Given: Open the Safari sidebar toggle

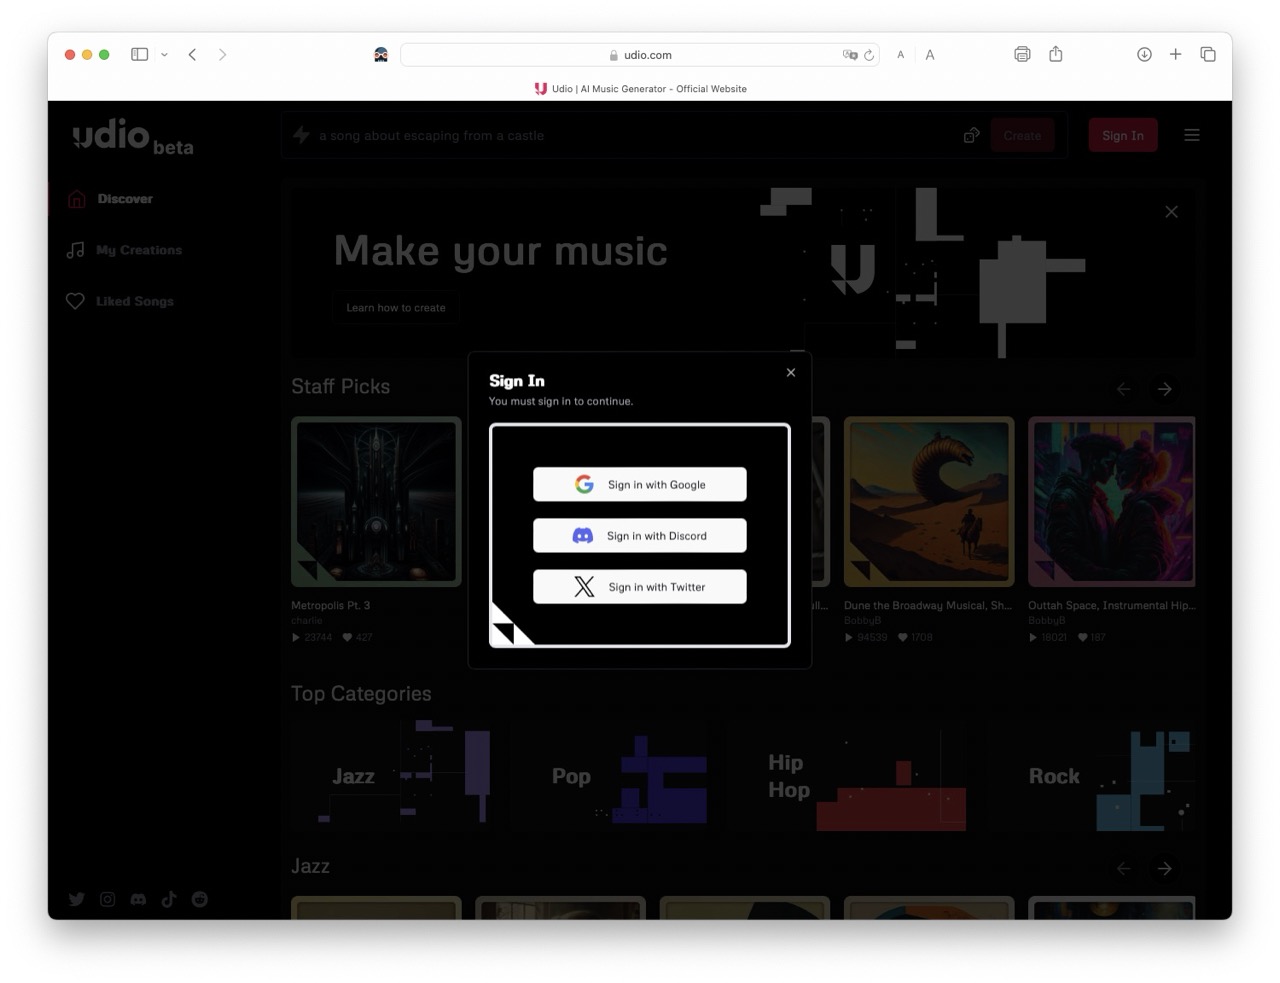Looking at the screenshot, I should [140, 55].
